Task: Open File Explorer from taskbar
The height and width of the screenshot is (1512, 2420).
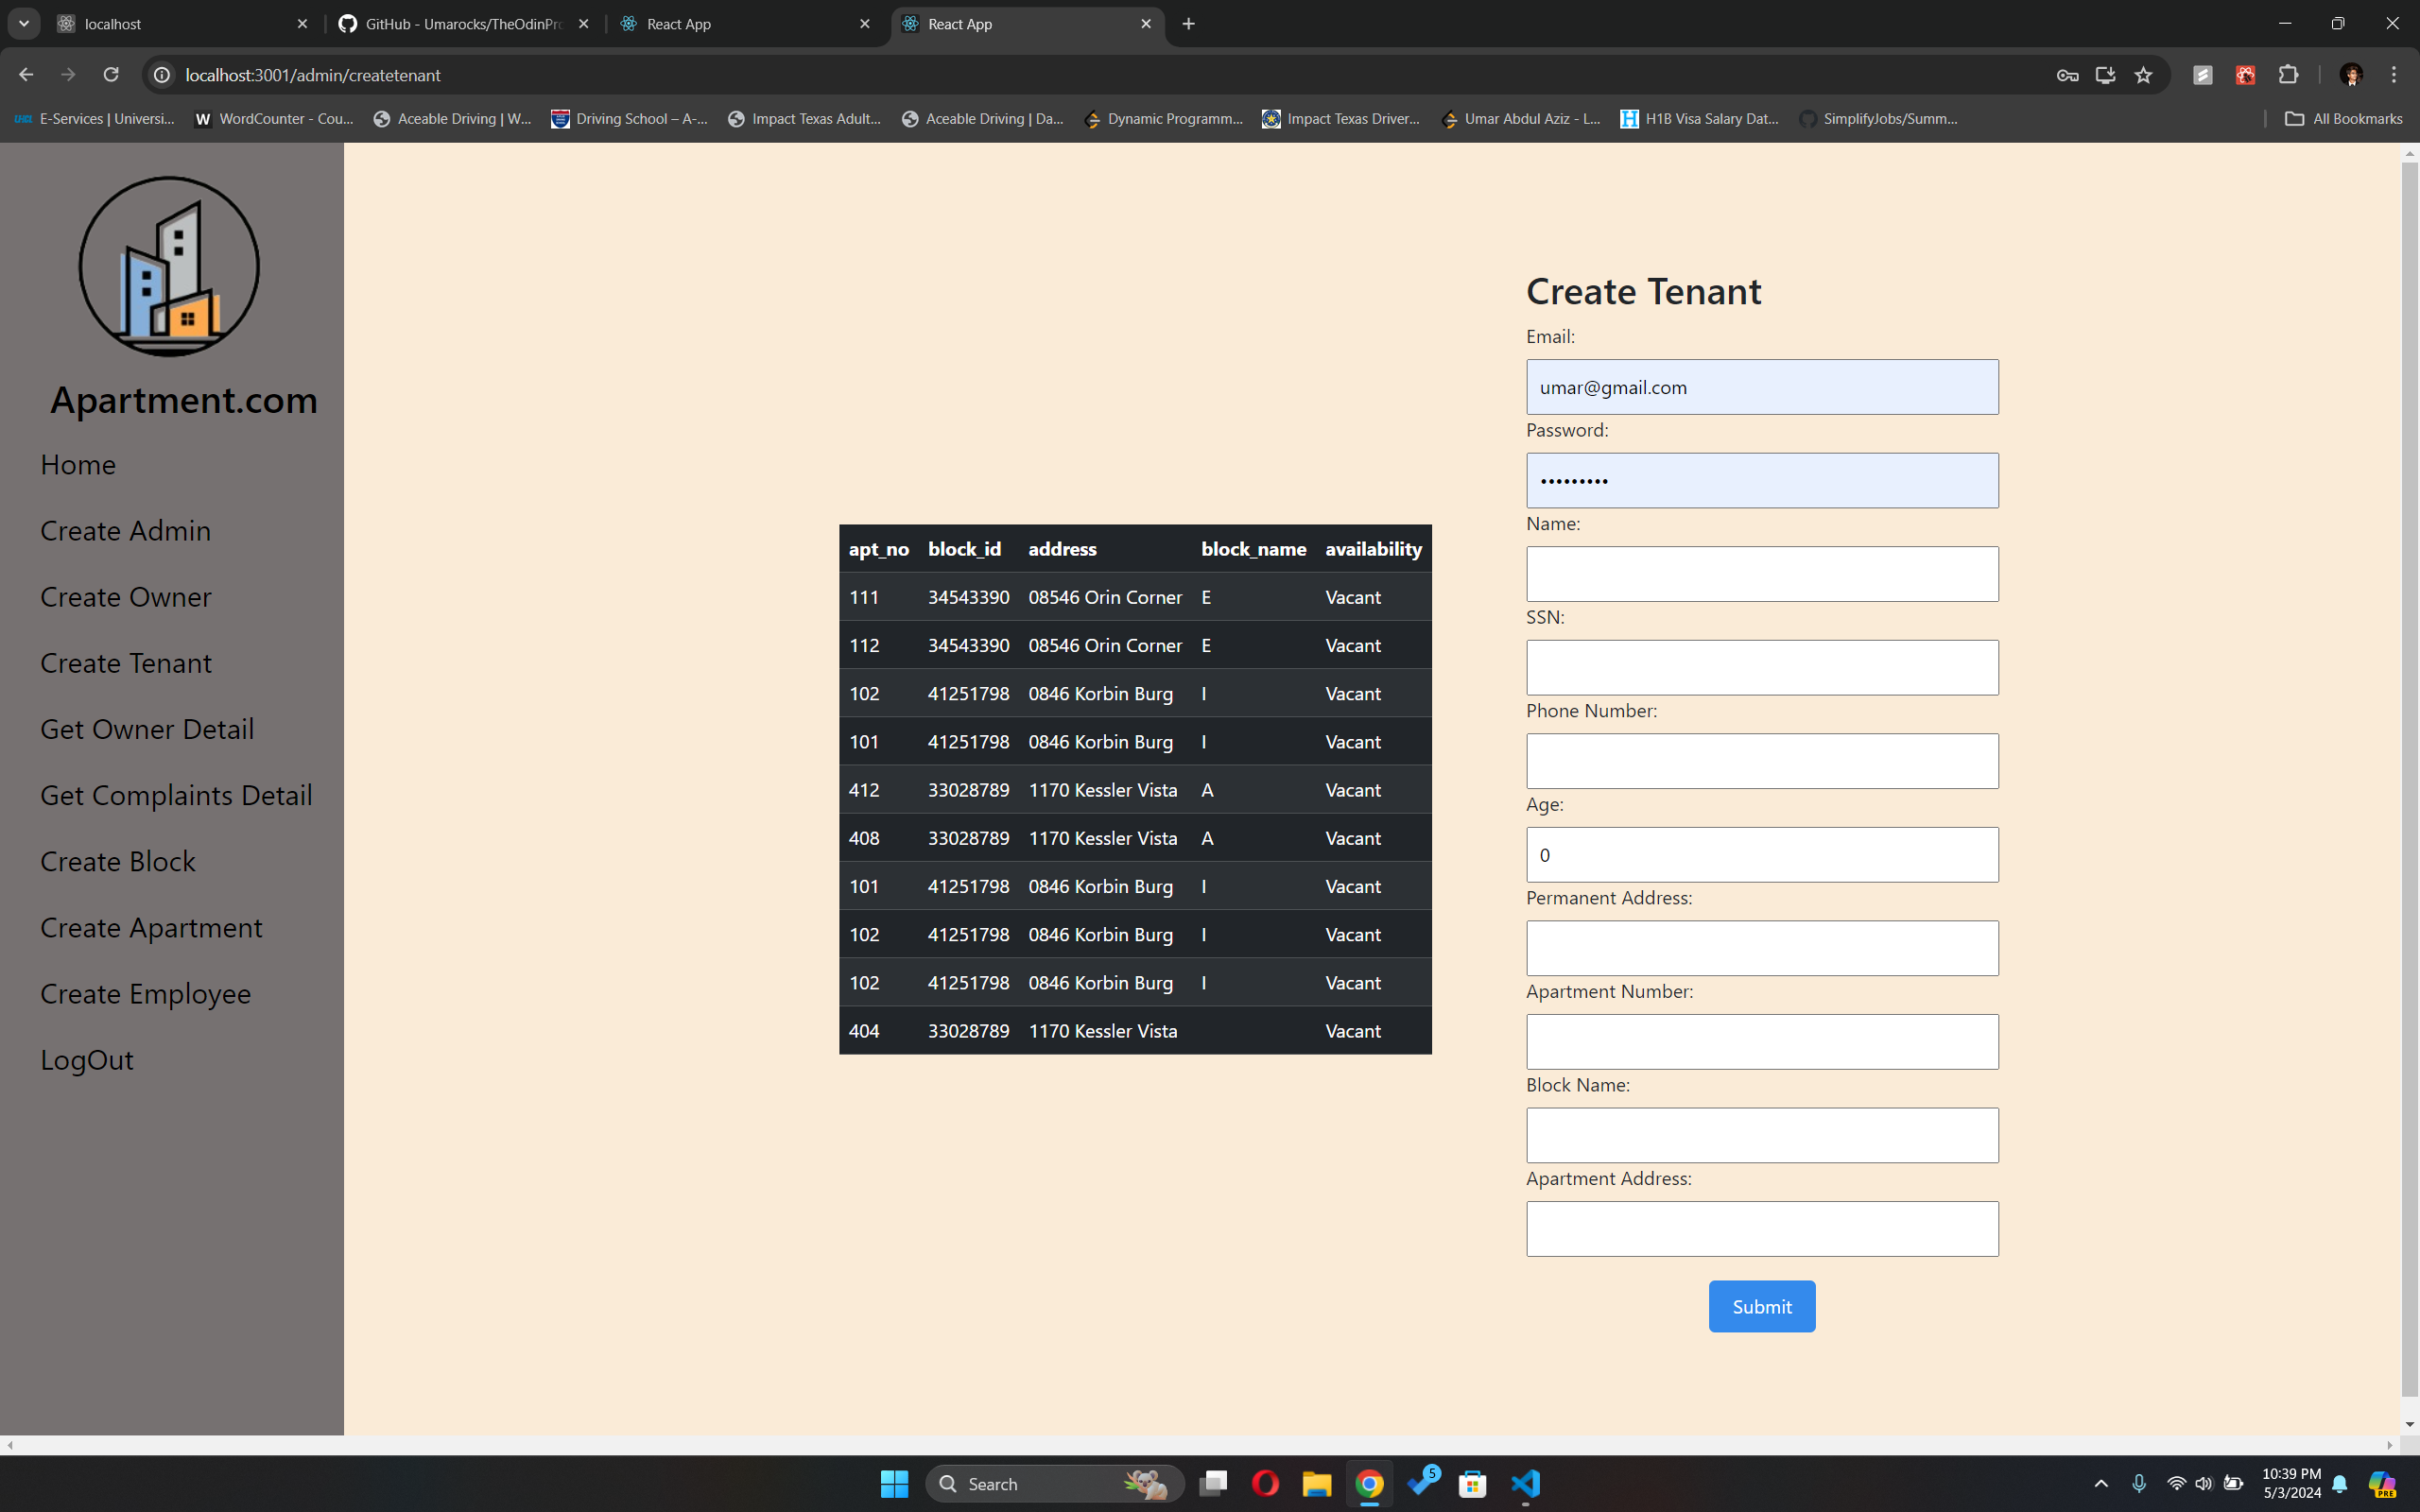Action: [1316, 1483]
